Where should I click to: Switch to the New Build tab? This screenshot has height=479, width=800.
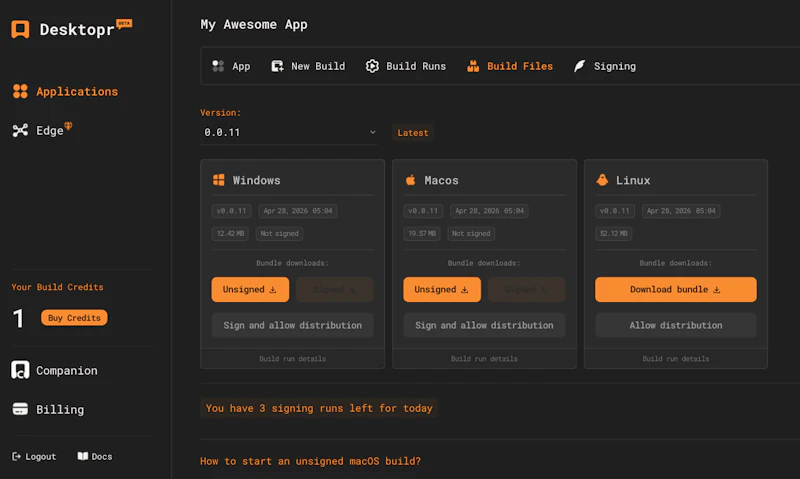[308, 66]
